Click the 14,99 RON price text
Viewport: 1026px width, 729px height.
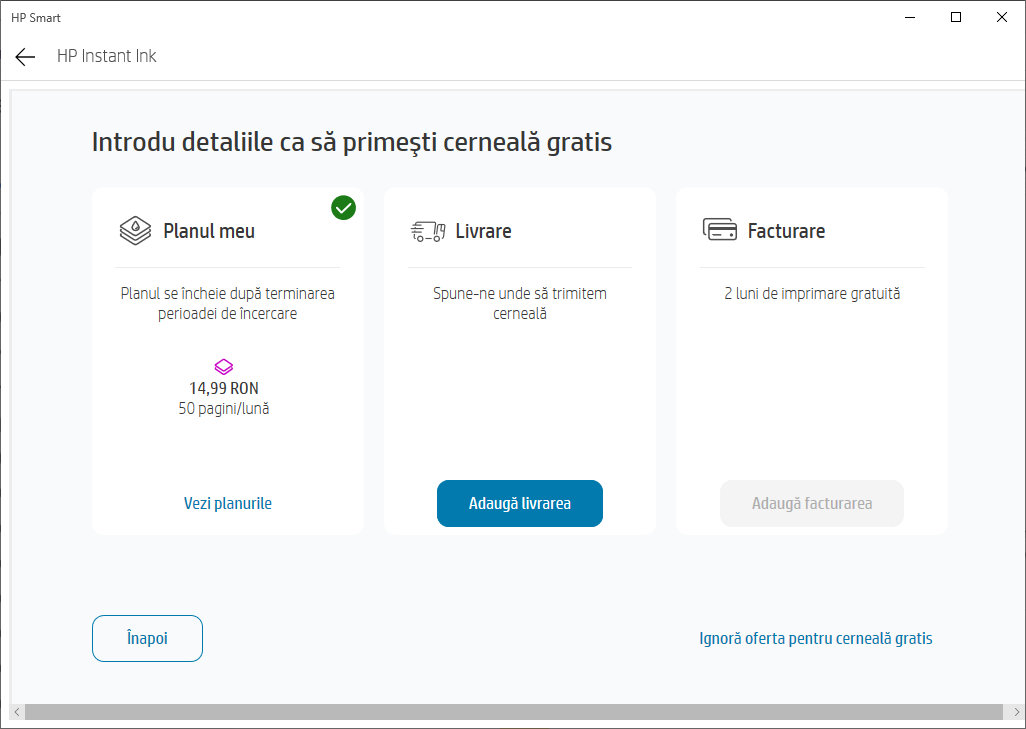click(x=224, y=389)
